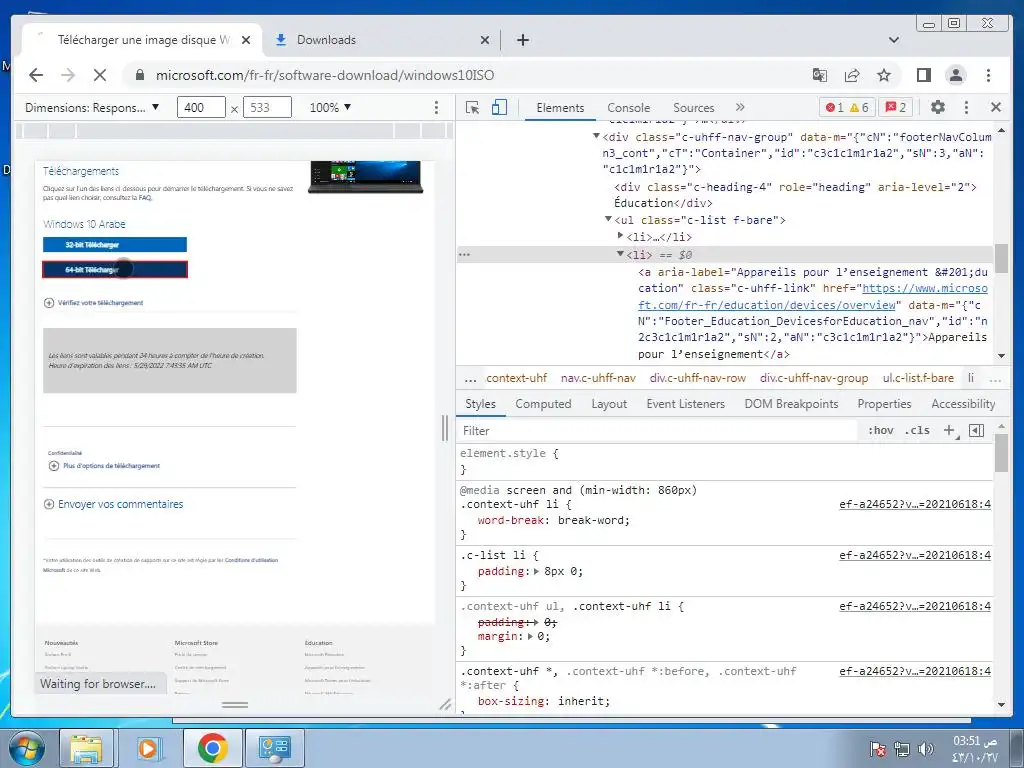Open the education devices overview href link

coord(813,296)
